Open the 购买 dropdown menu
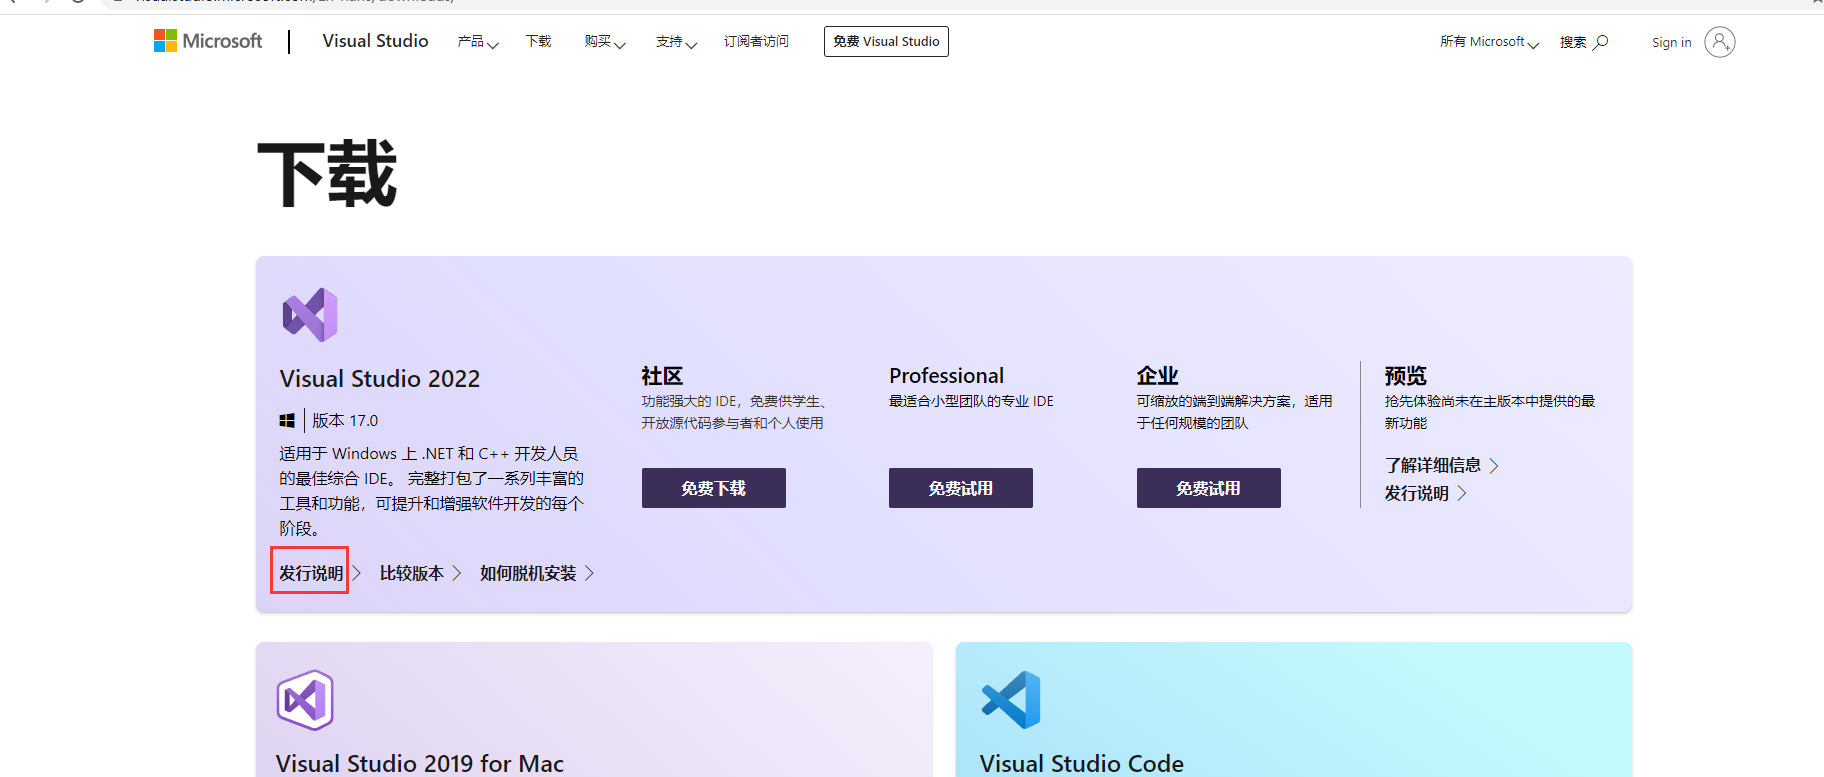The image size is (1824, 777). (x=605, y=42)
